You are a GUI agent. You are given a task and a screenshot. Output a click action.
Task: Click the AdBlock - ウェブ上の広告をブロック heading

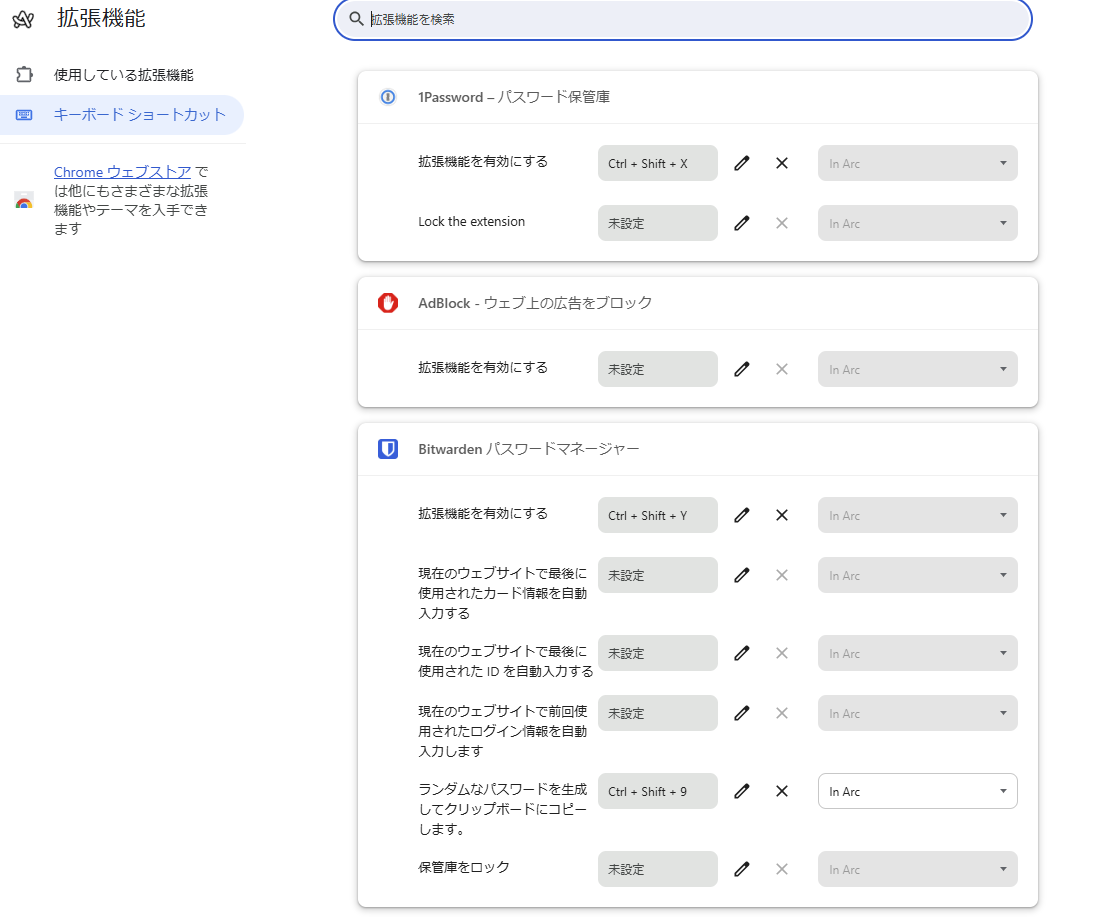click(x=535, y=303)
